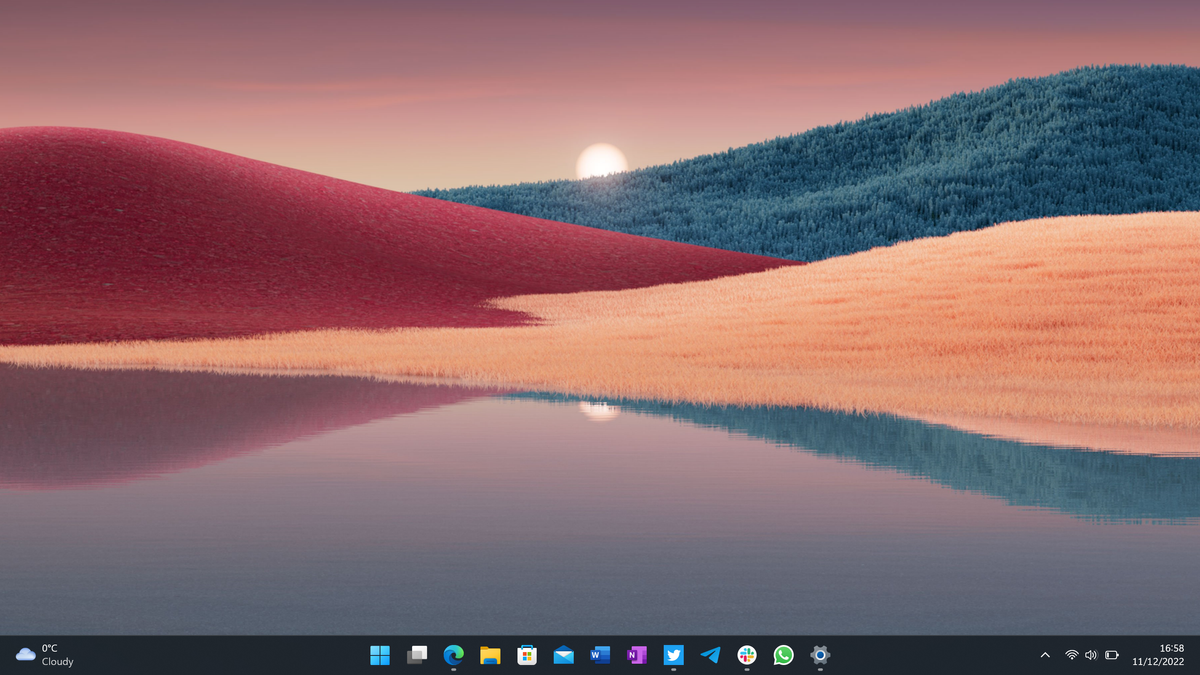Open Microsoft Edge from the taskbar
The width and height of the screenshot is (1200, 675).
pyautogui.click(x=452, y=656)
